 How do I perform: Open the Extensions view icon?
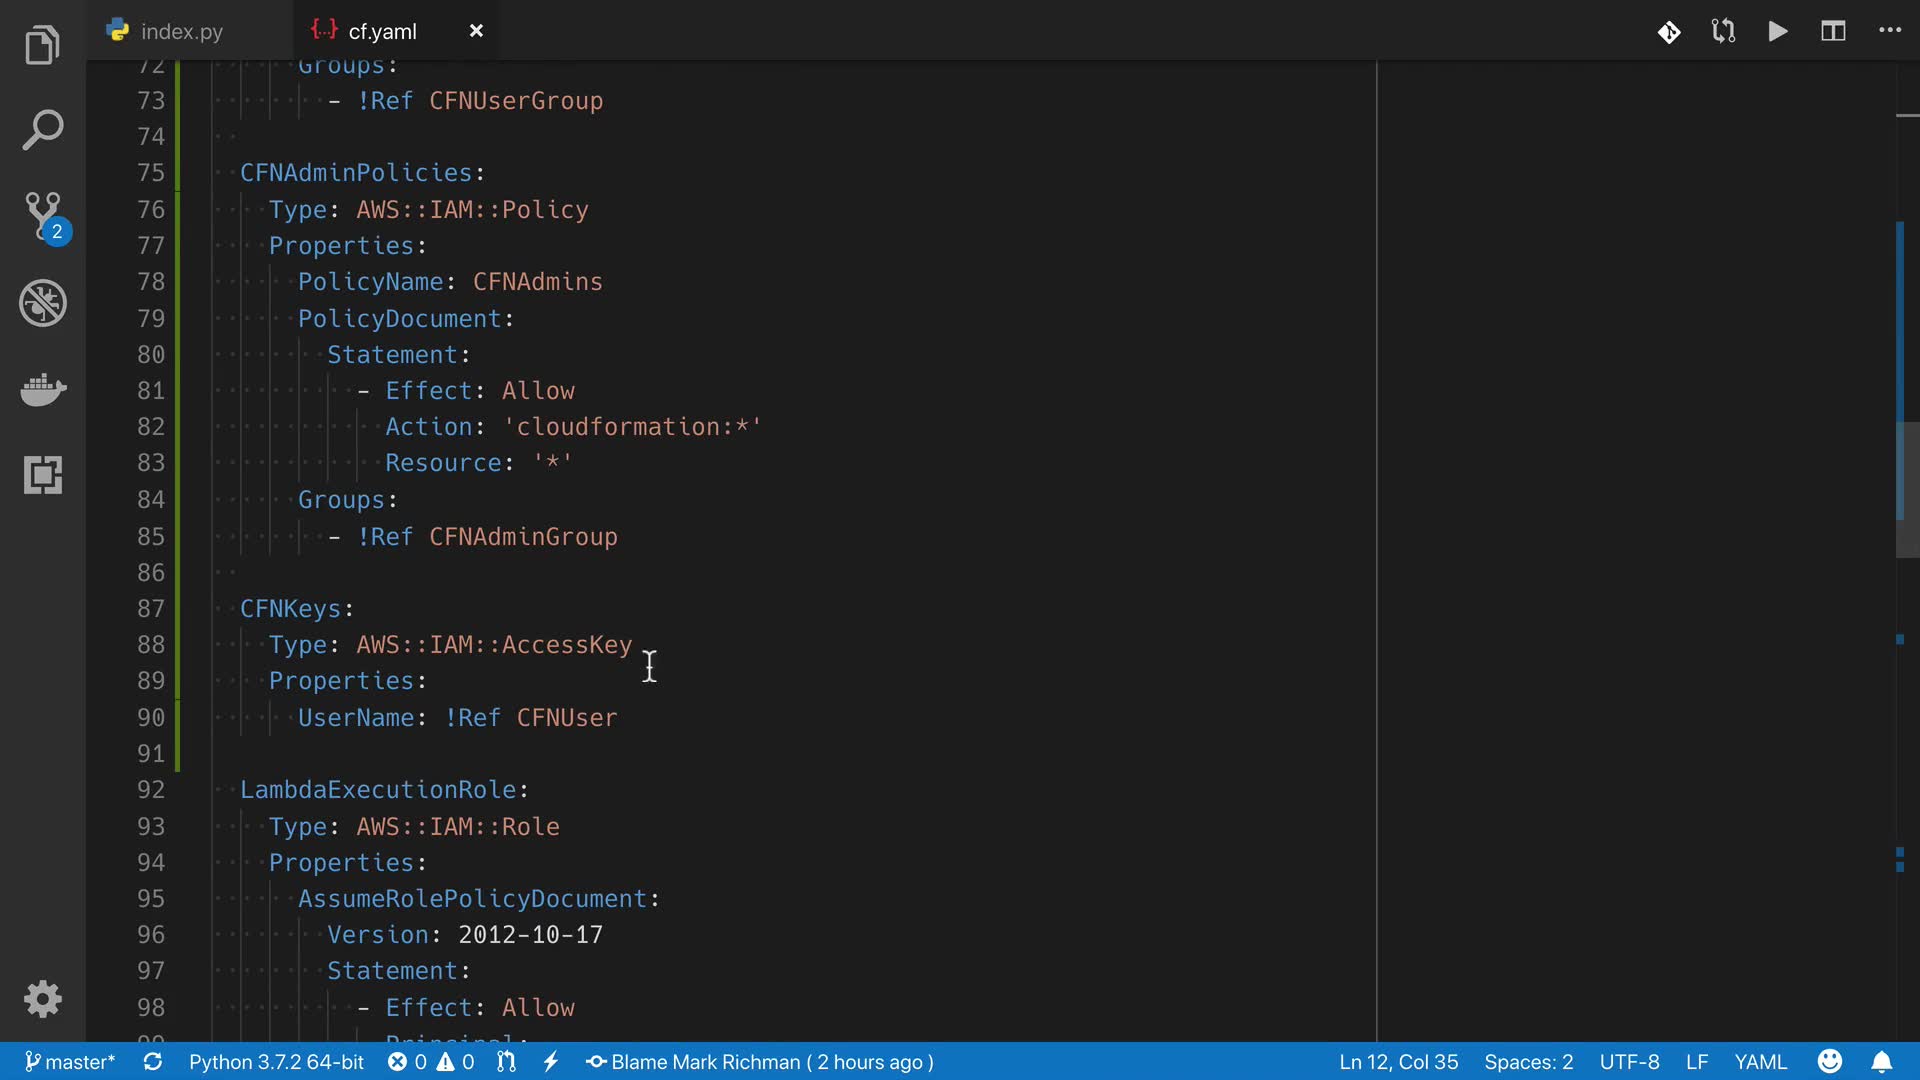tap(42, 475)
